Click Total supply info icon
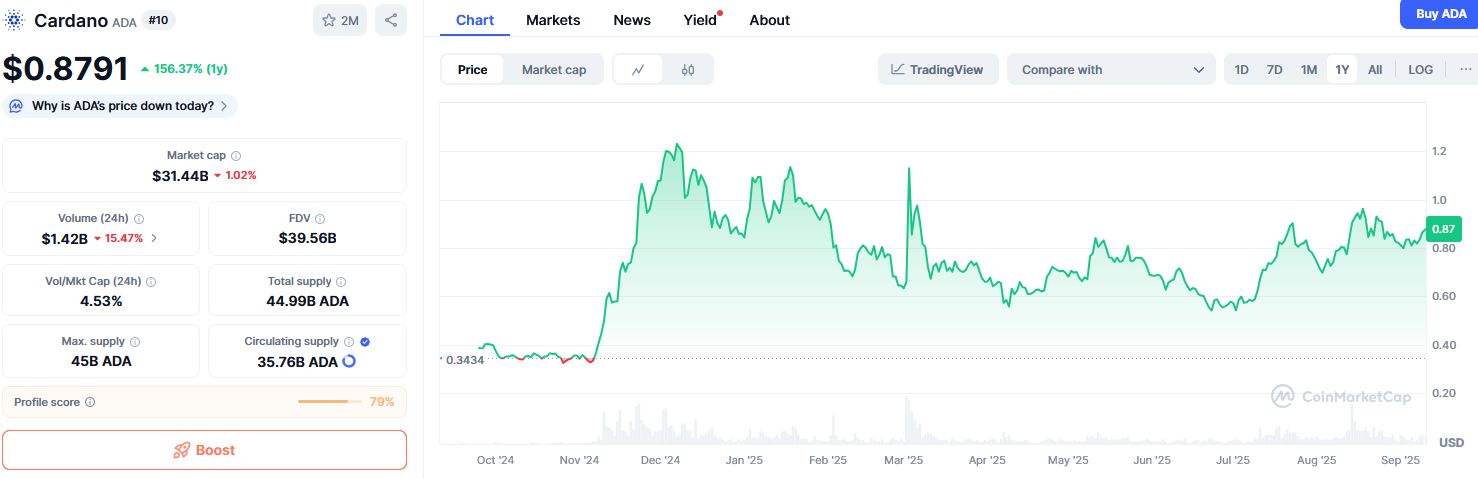Image resolution: width=1478 pixels, height=479 pixels. click(x=341, y=282)
